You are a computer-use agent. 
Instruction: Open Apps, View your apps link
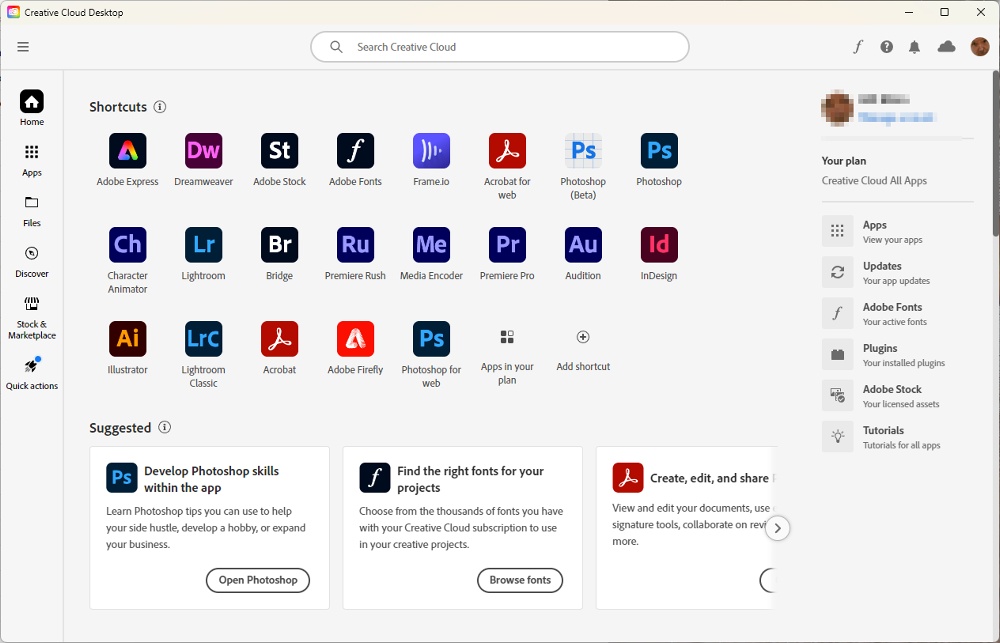click(x=897, y=232)
